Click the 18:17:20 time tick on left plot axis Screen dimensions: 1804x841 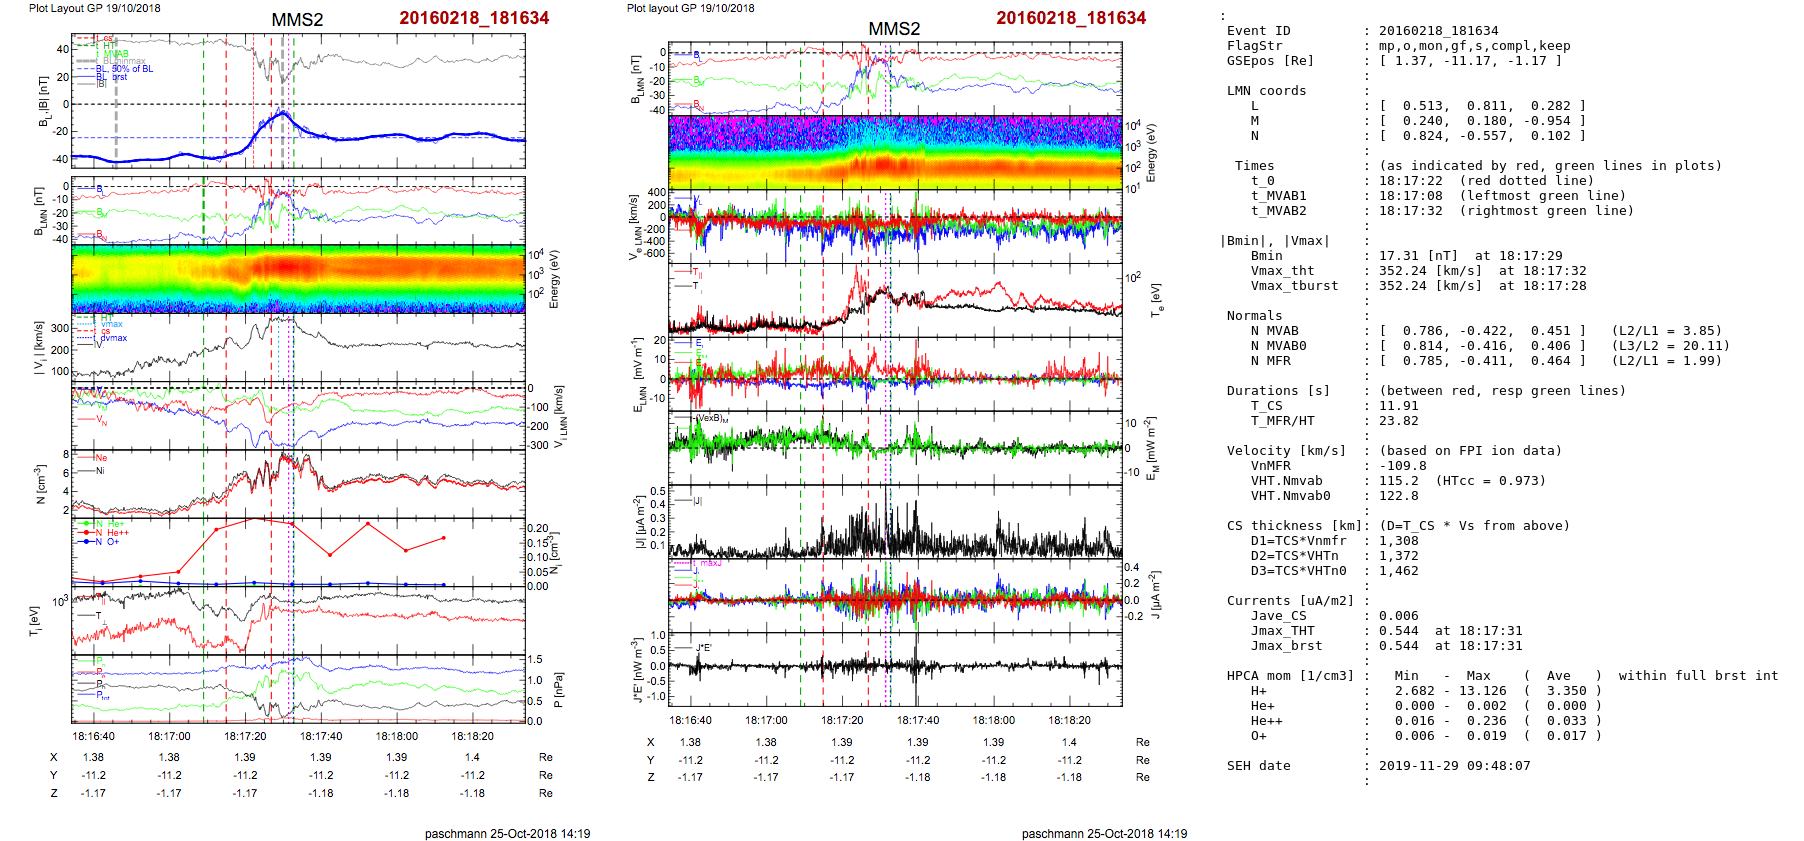point(245,736)
